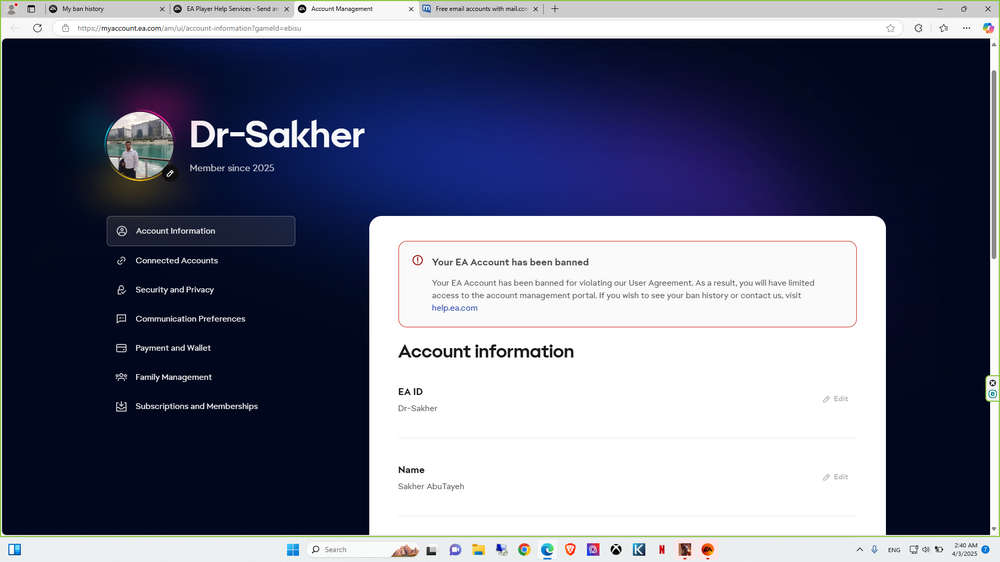This screenshot has width=1000, height=562.
Task: Open the browser profile icon
Action: tap(11, 9)
